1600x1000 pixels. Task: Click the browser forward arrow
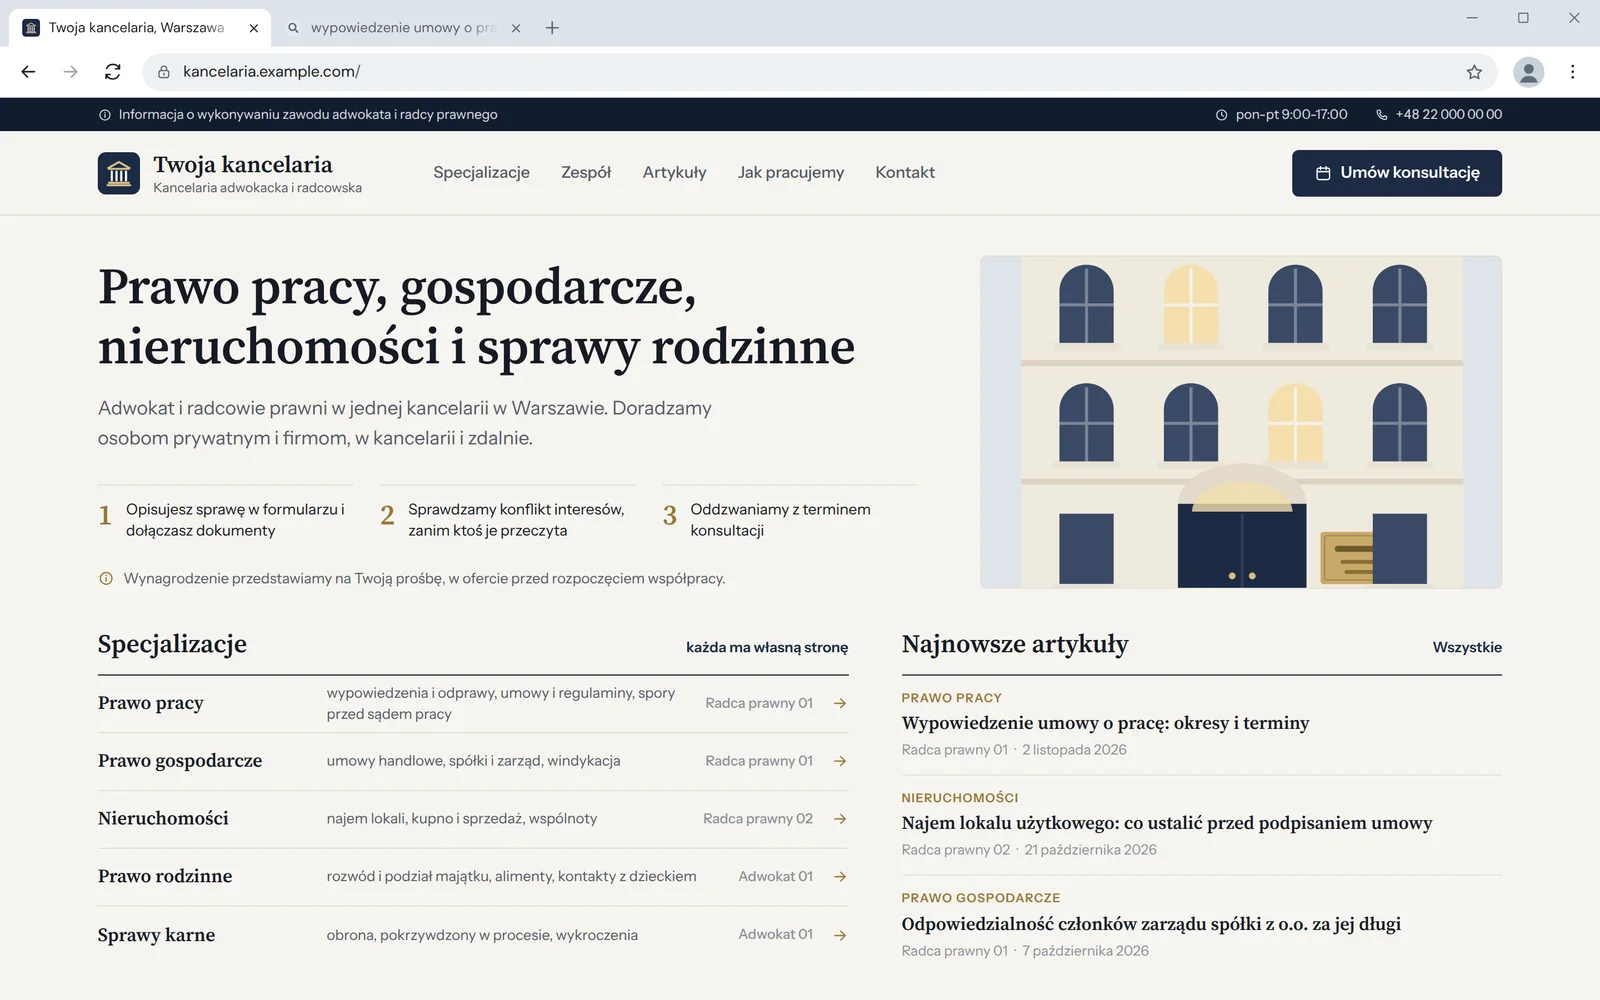(70, 72)
